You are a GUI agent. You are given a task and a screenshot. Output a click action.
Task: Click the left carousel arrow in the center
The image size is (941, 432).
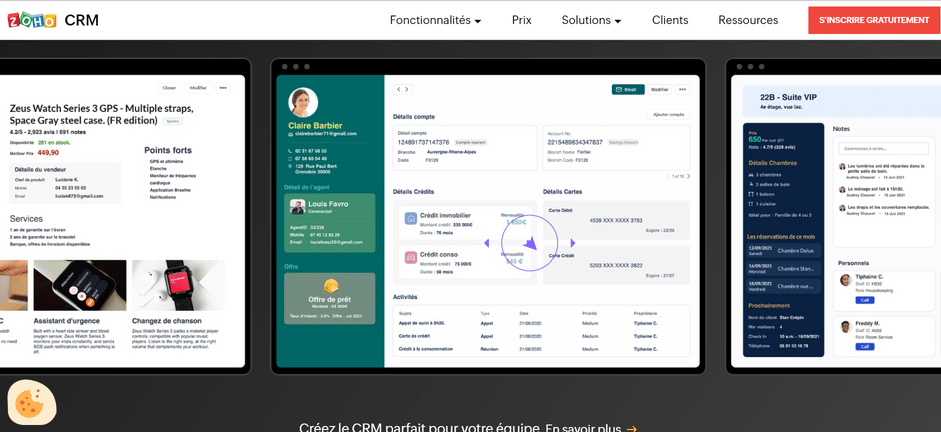(x=486, y=243)
